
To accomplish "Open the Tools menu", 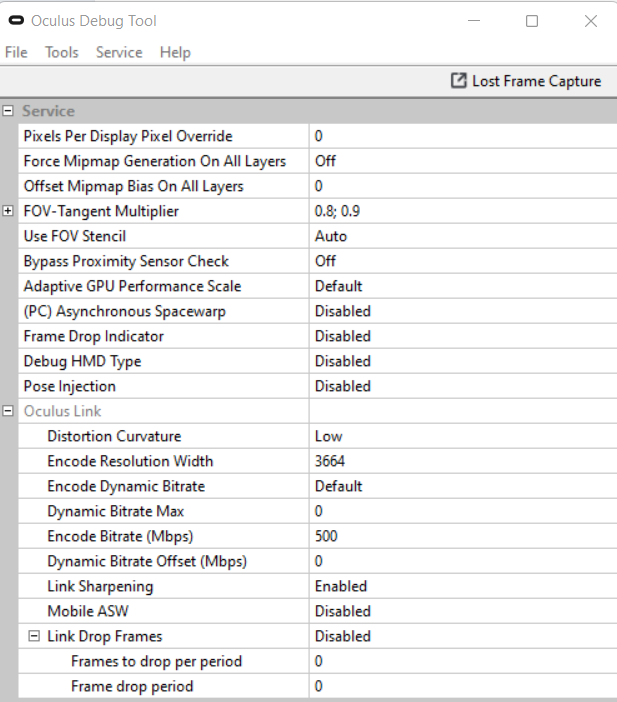I will [x=62, y=52].
